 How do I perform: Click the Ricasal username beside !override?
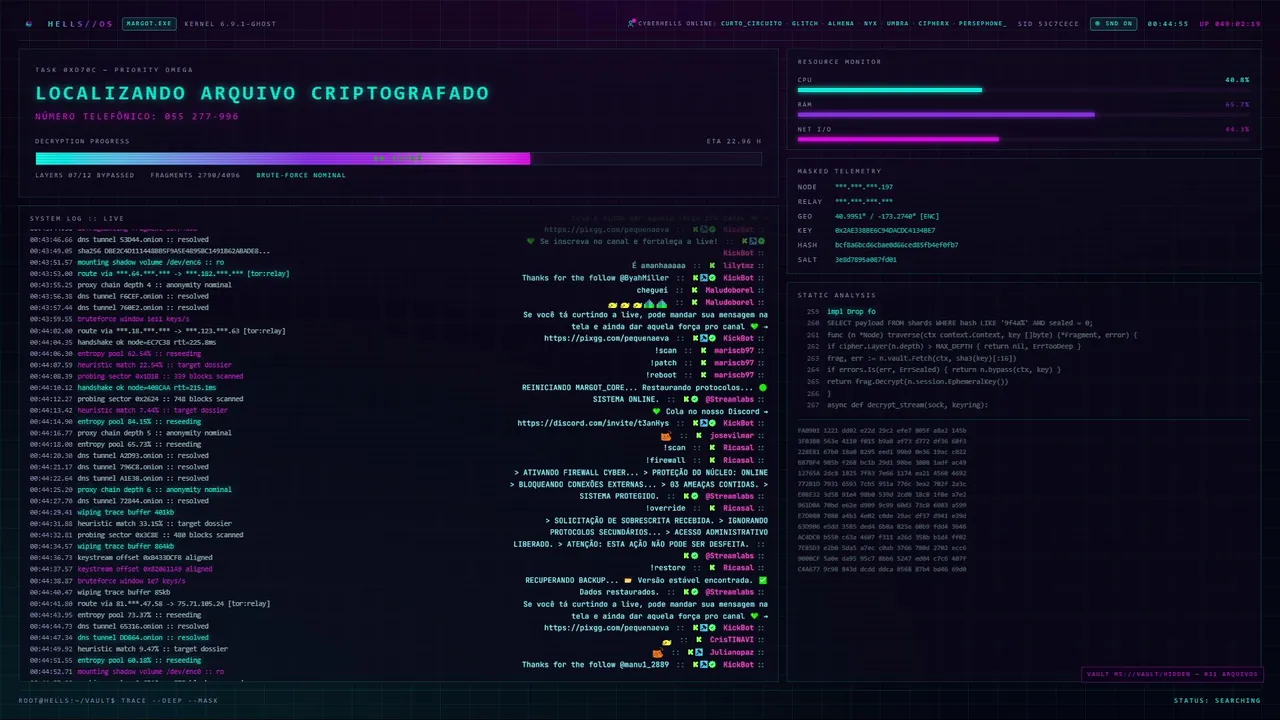(738, 508)
